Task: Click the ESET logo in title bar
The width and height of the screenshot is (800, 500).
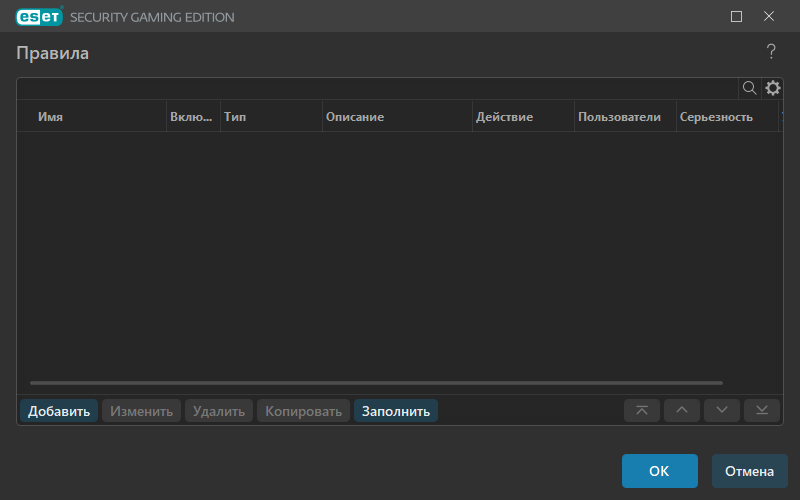Action: click(x=39, y=17)
